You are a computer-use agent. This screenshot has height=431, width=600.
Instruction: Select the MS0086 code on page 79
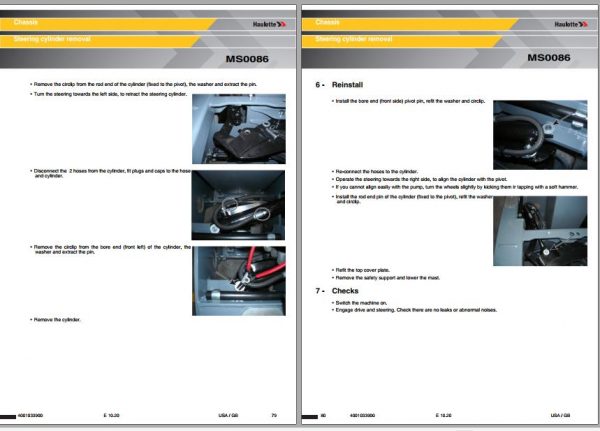coord(247,59)
